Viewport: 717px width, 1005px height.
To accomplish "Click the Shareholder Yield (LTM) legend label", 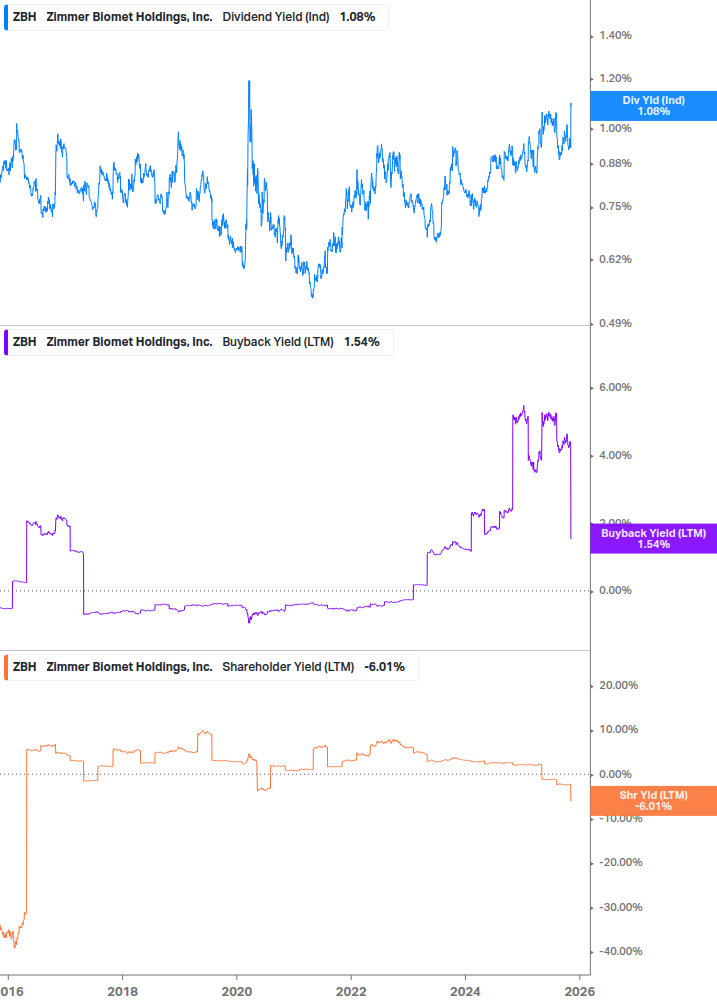I will point(288,667).
